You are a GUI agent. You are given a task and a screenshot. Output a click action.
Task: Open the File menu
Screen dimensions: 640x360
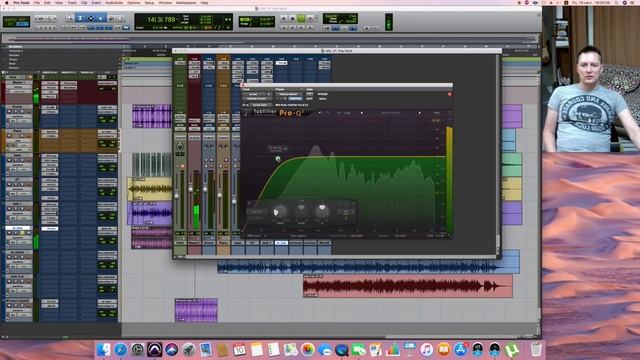(x=37, y=2)
